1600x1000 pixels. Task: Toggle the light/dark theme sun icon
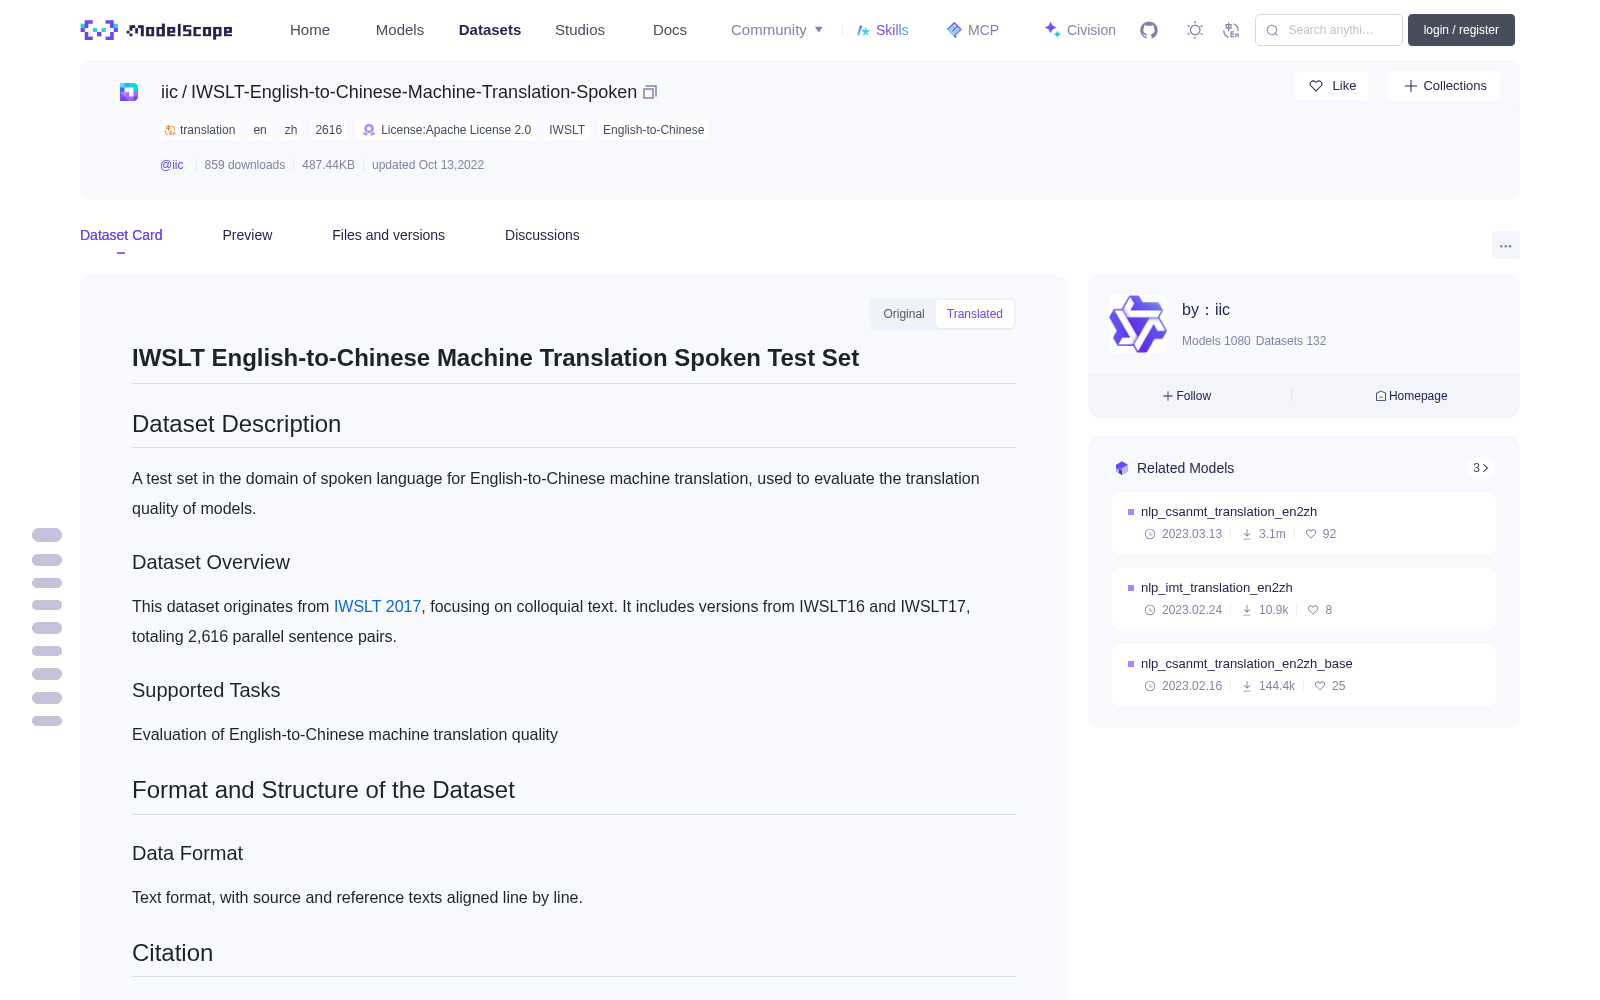coord(1194,30)
